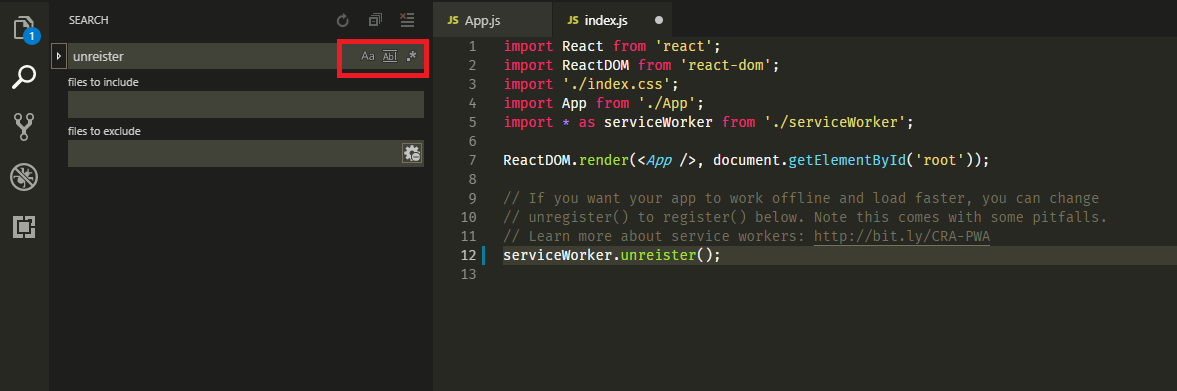
Task: Open the Search view icon
Action: tap(24, 77)
